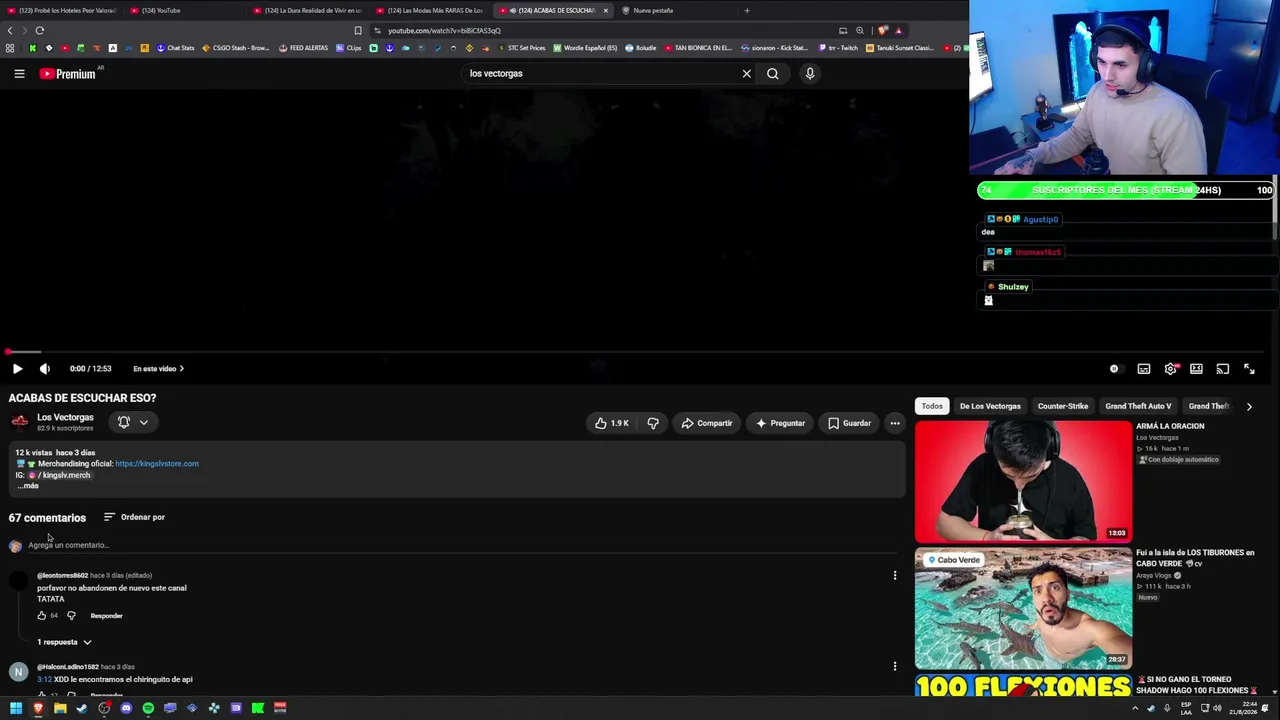Click the Preguntar button
Viewport: 1280px width, 720px height.
(780, 423)
